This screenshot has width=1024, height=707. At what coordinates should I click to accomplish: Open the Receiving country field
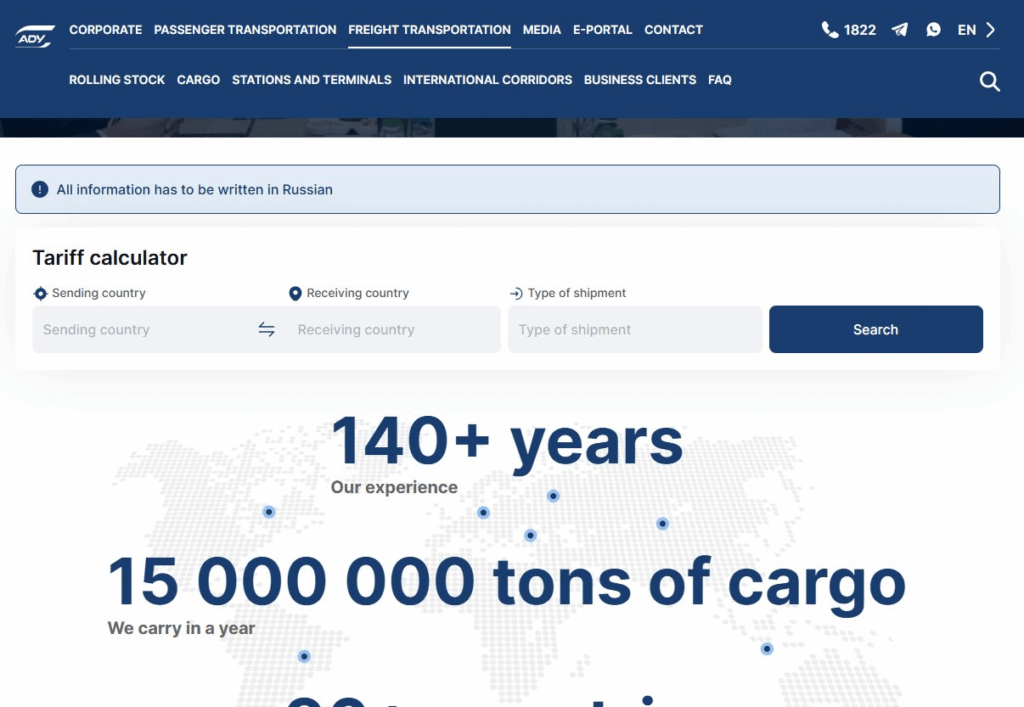[394, 330]
